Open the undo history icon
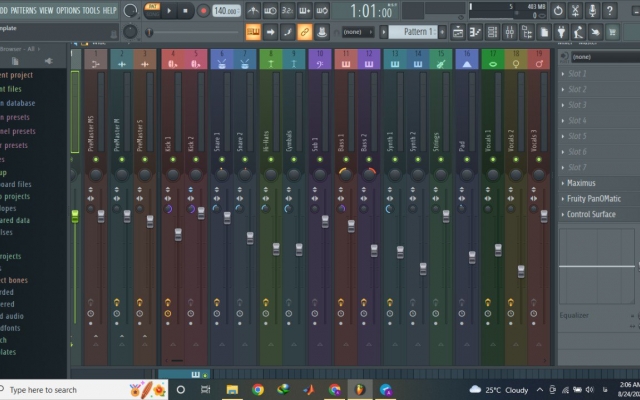Image resolution: width=640 pixels, height=400 pixels. [x=558, y=11]
